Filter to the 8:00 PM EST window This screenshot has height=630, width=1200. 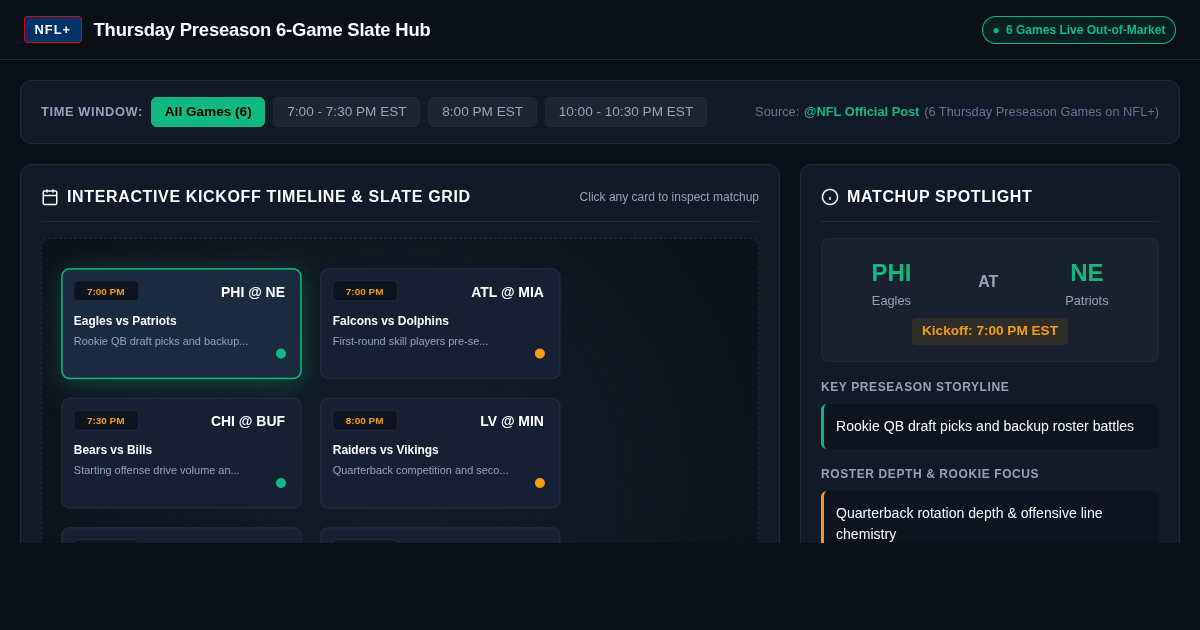tap(482, 112)
